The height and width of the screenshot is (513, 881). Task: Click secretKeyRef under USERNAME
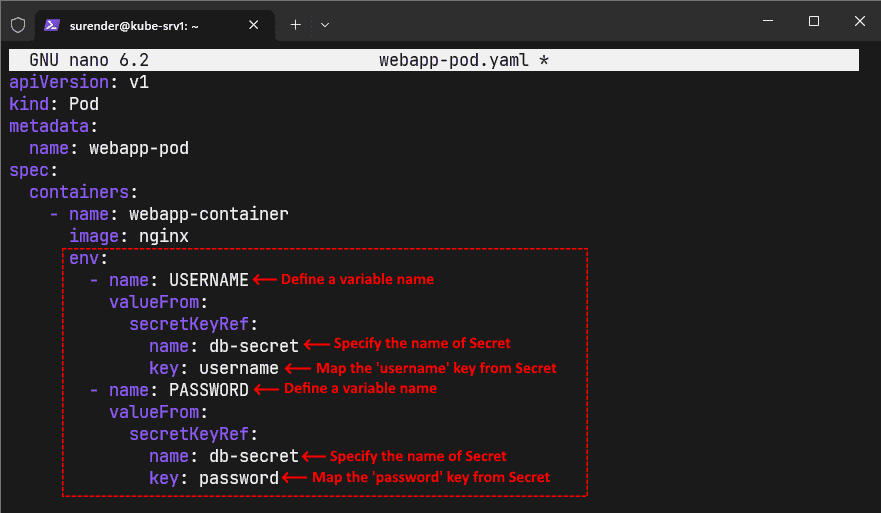pyautogui.click(x=189, y=324)
